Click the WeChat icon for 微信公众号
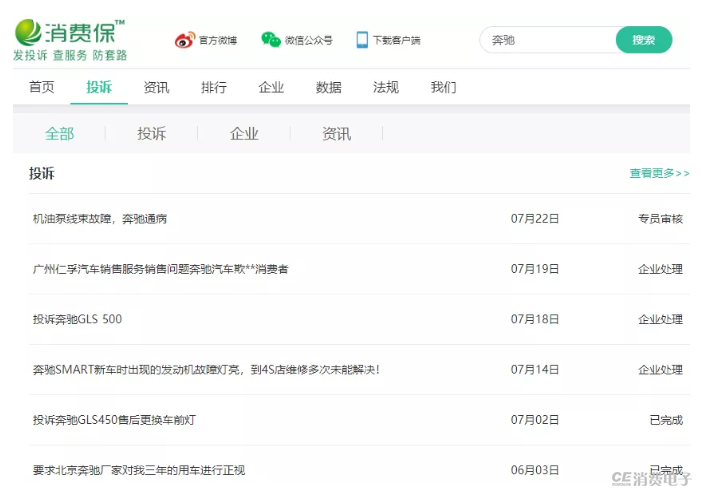702x496 pixels. (x=271, y=39)
